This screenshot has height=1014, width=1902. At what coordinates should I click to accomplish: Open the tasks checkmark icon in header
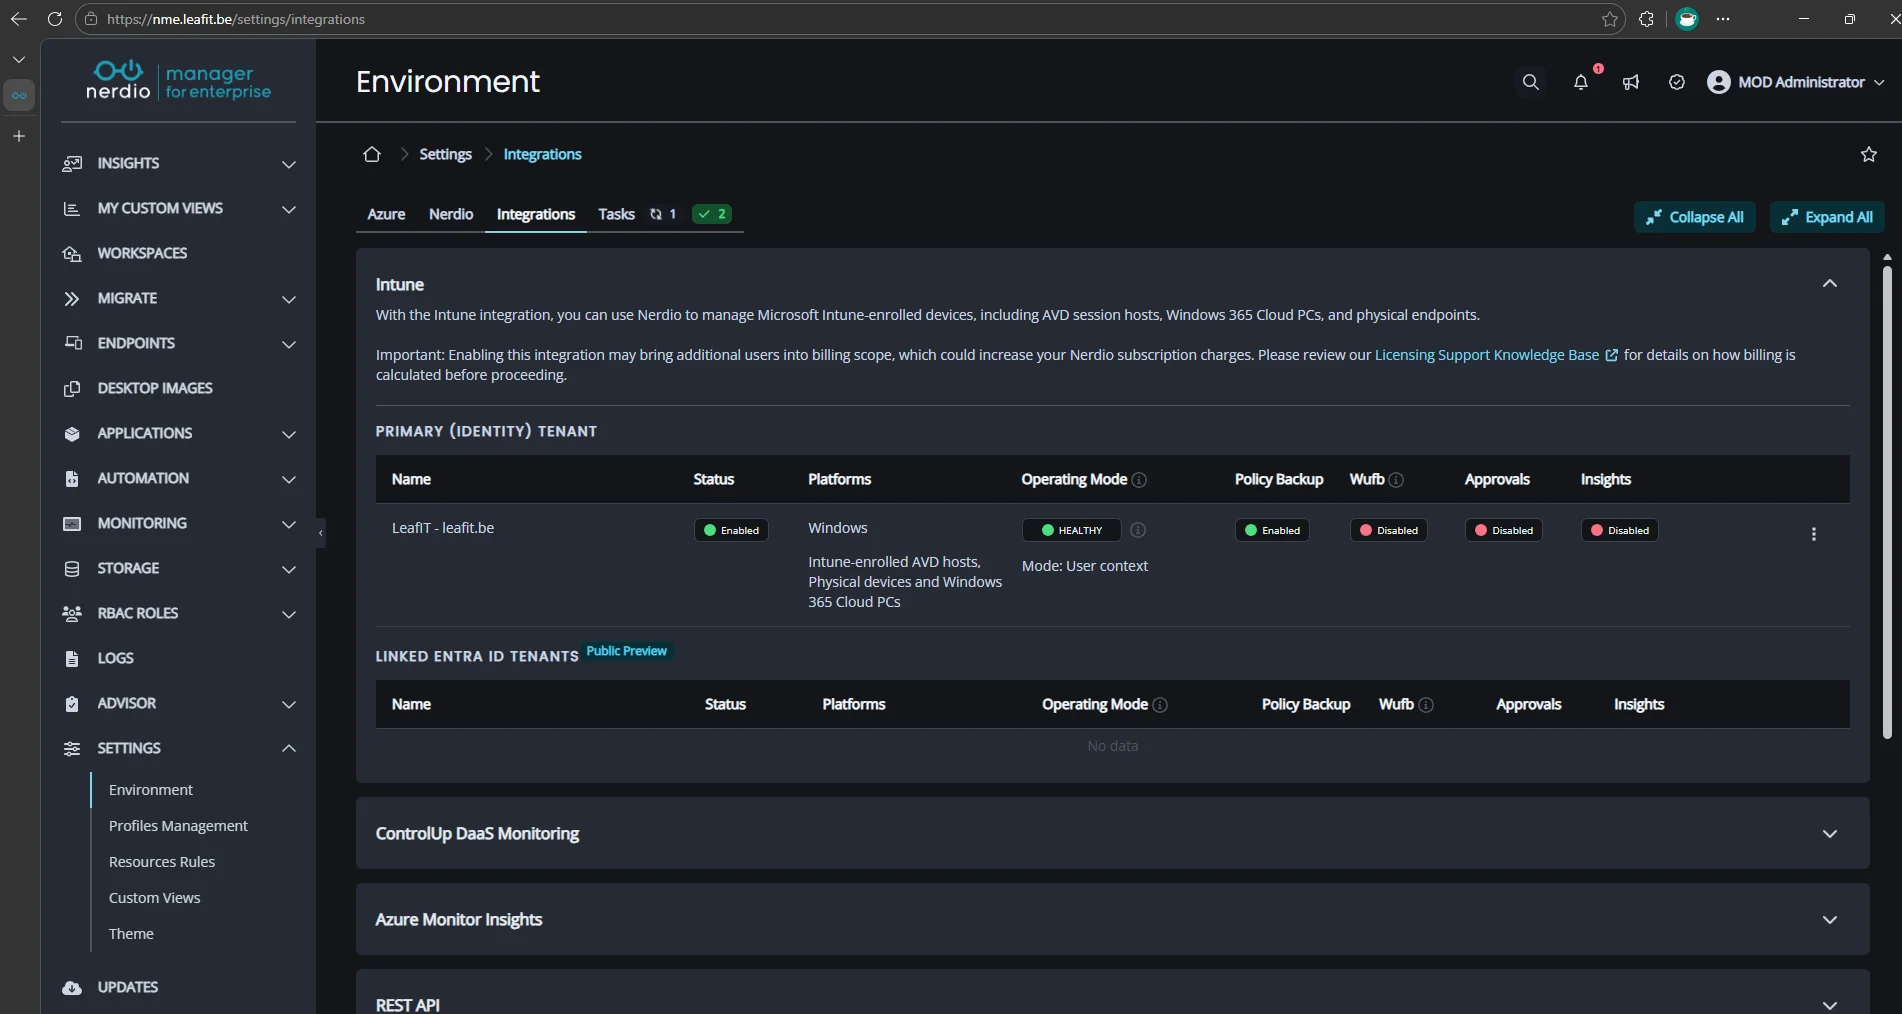[x=1677, y=82]
